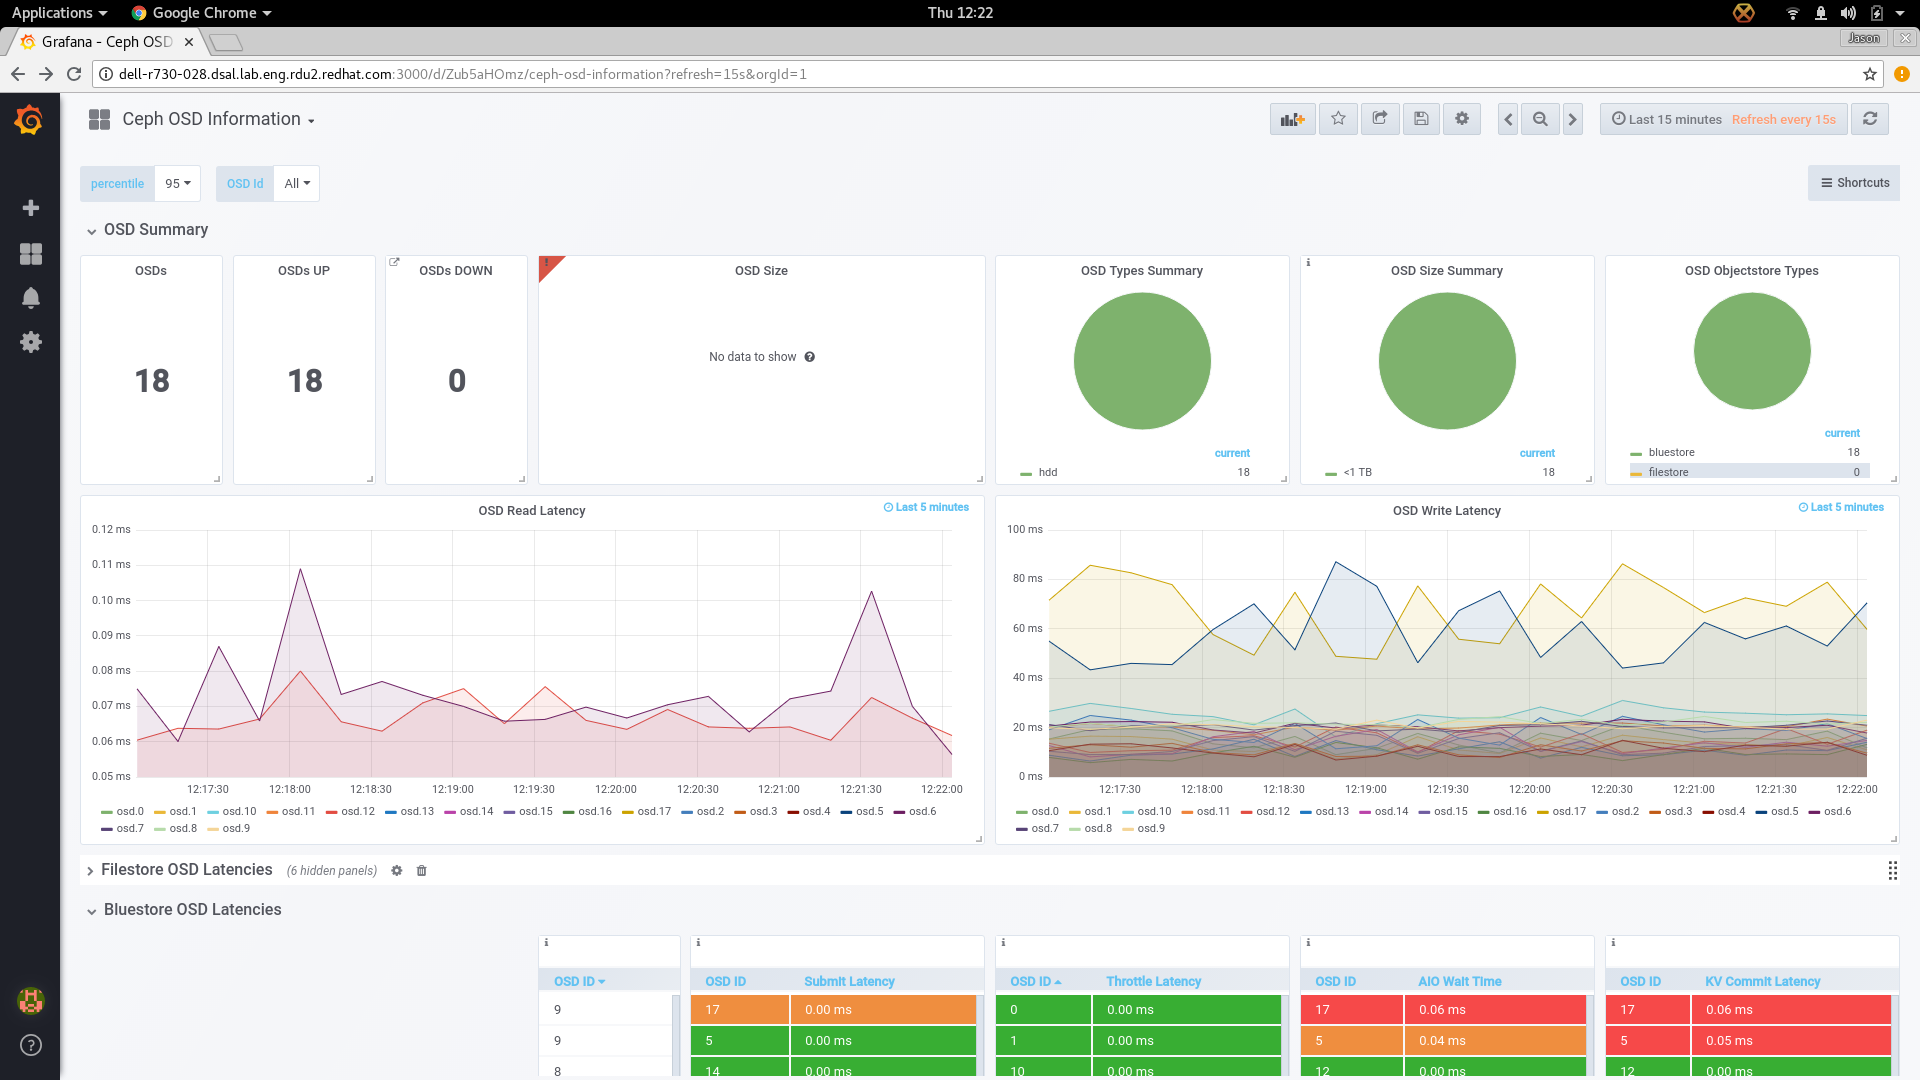Open the percentile 95 dropdown

pyautogui.click(x=178, y=183)
